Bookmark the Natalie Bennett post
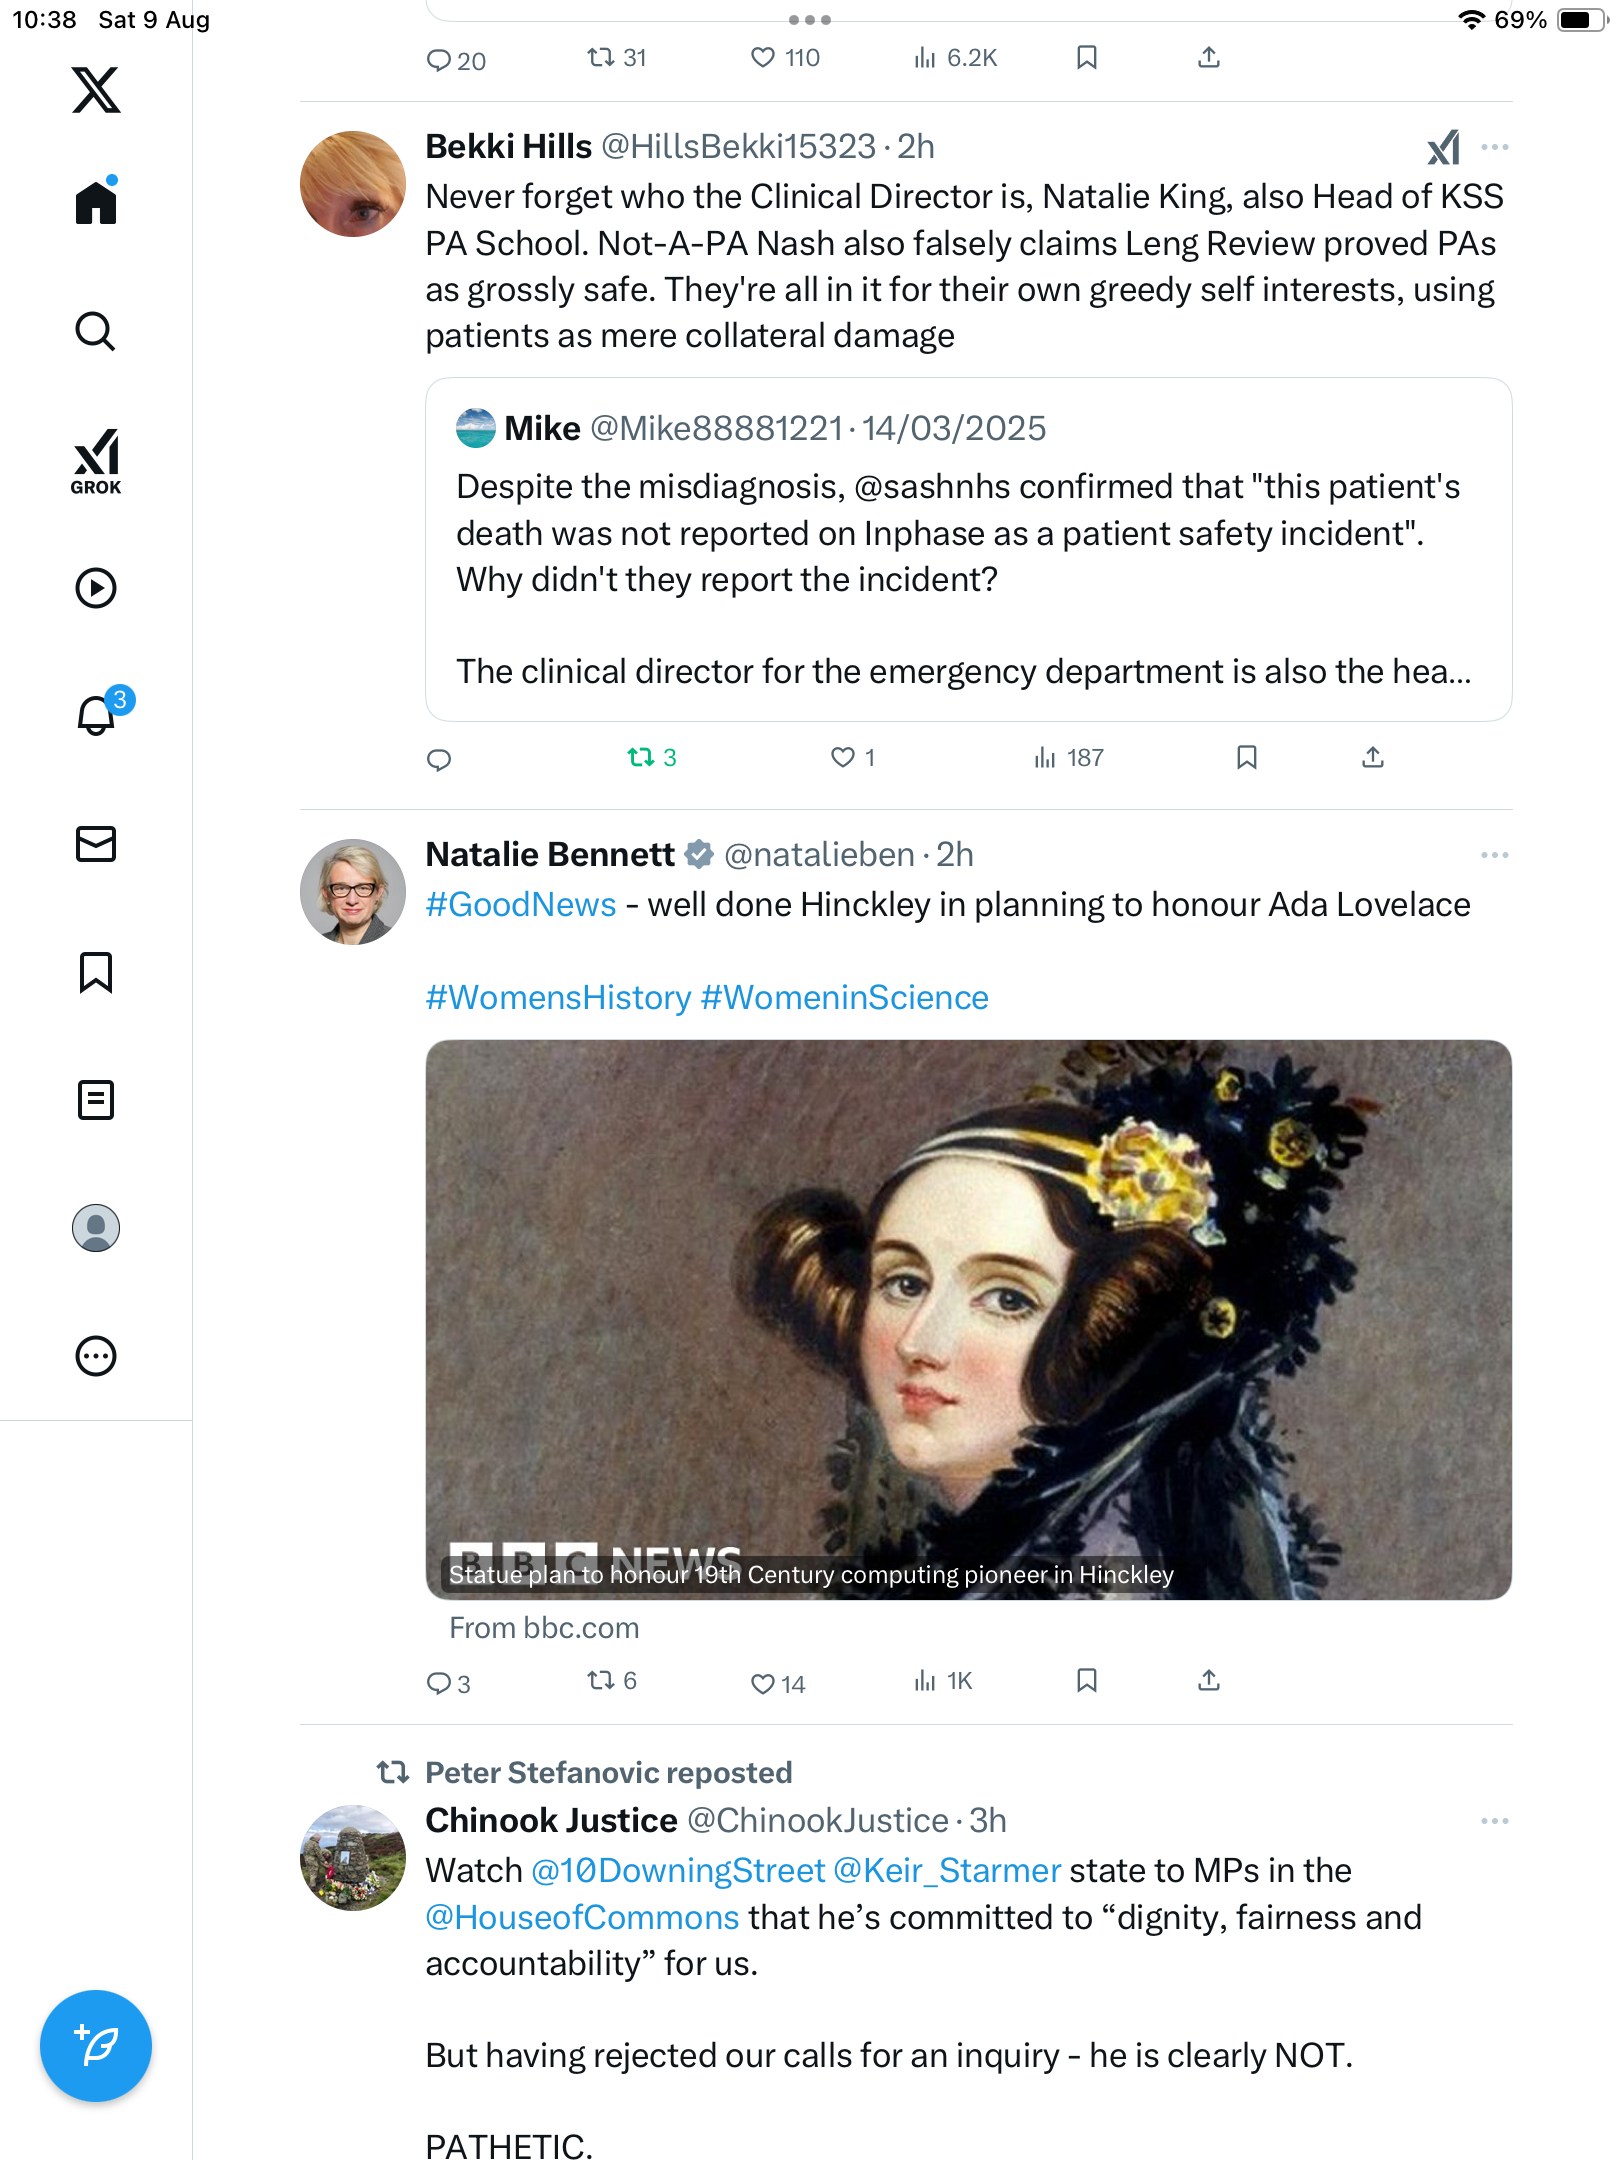This screenshot has width=1620, height=2160. coord(1087,1681)
